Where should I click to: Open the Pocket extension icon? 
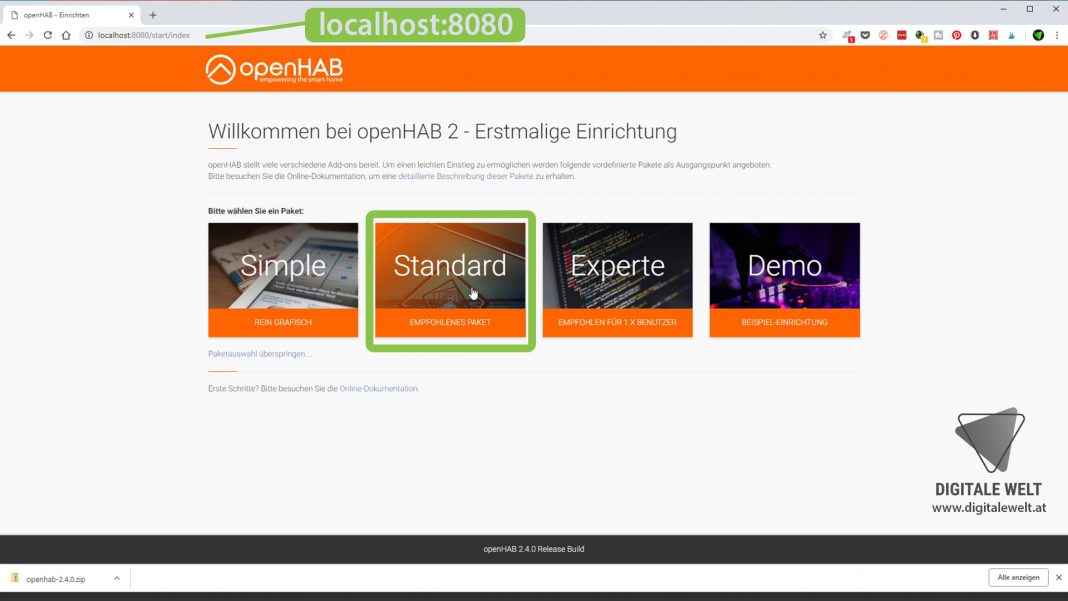point(866,34)
